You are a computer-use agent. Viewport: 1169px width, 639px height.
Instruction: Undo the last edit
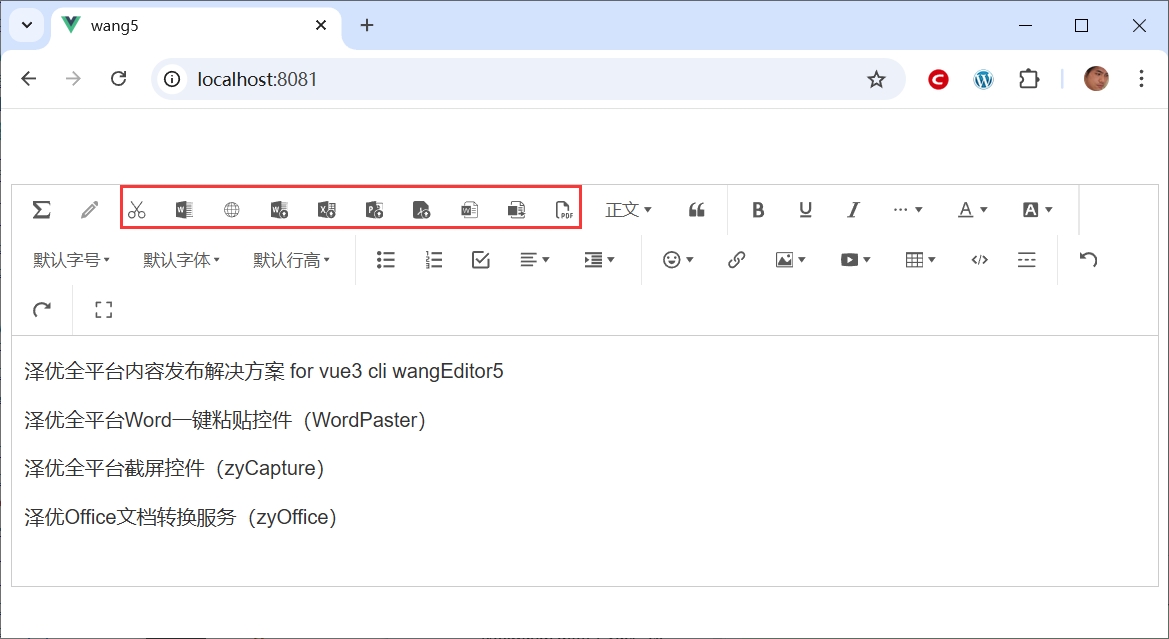point(1089,260)
